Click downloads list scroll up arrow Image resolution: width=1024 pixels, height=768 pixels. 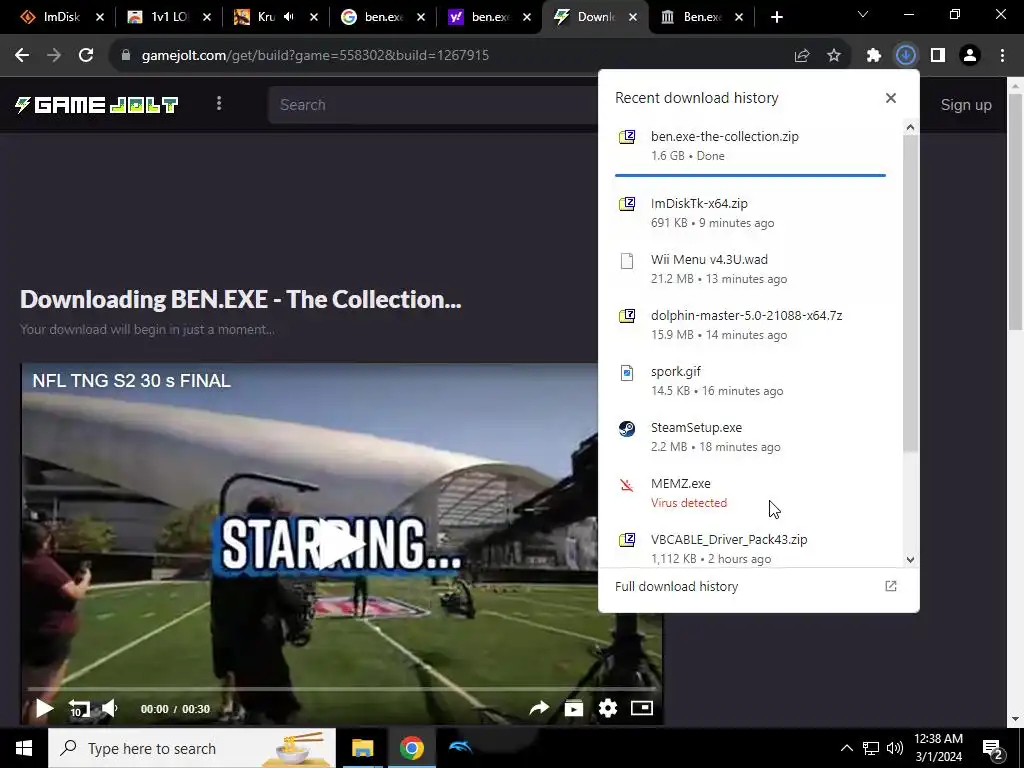(x=910, y=127)
